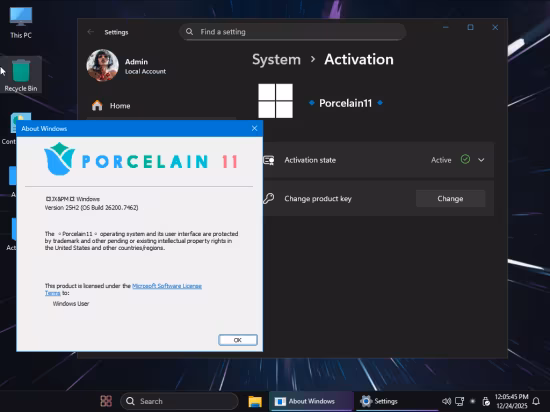This screenshot has height=412, width=550.
Task: Click the Porcelain 11 tulip logo
Action: (x=60, y=158)
